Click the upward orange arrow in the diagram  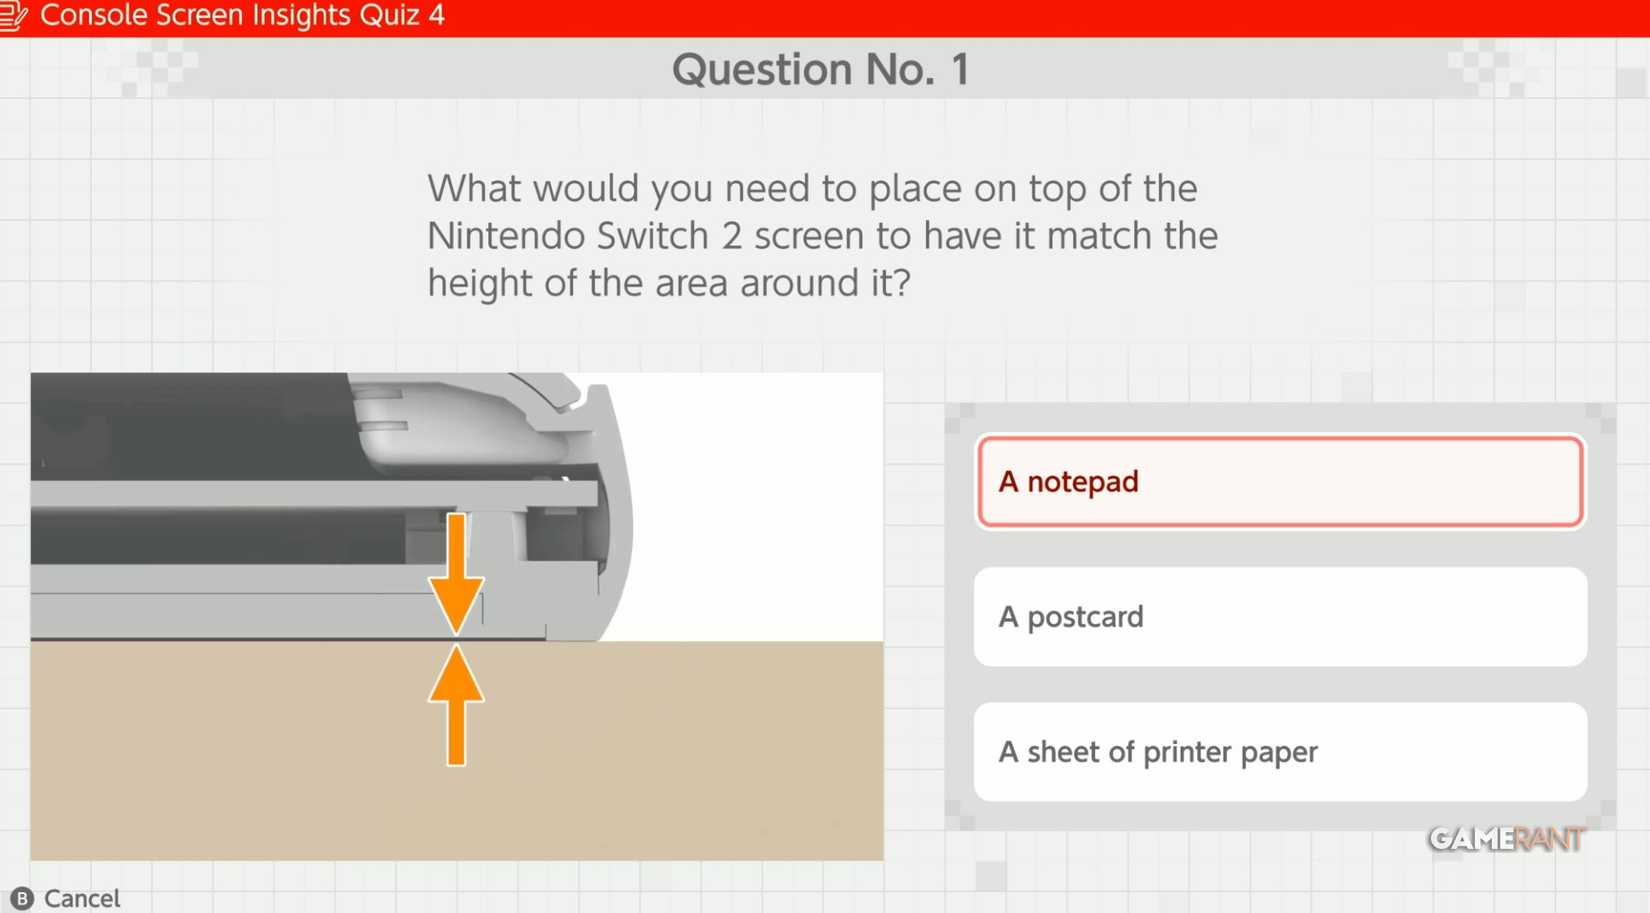coord(456,704)
